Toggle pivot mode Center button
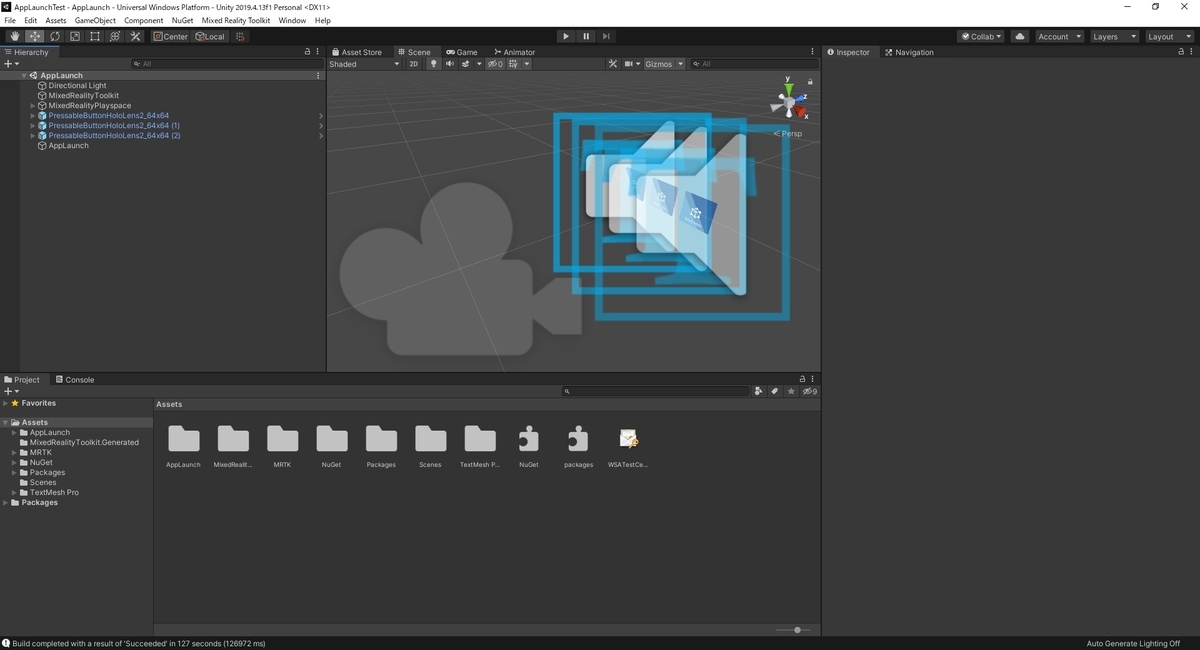1200x650 pixels. point(171,36)
